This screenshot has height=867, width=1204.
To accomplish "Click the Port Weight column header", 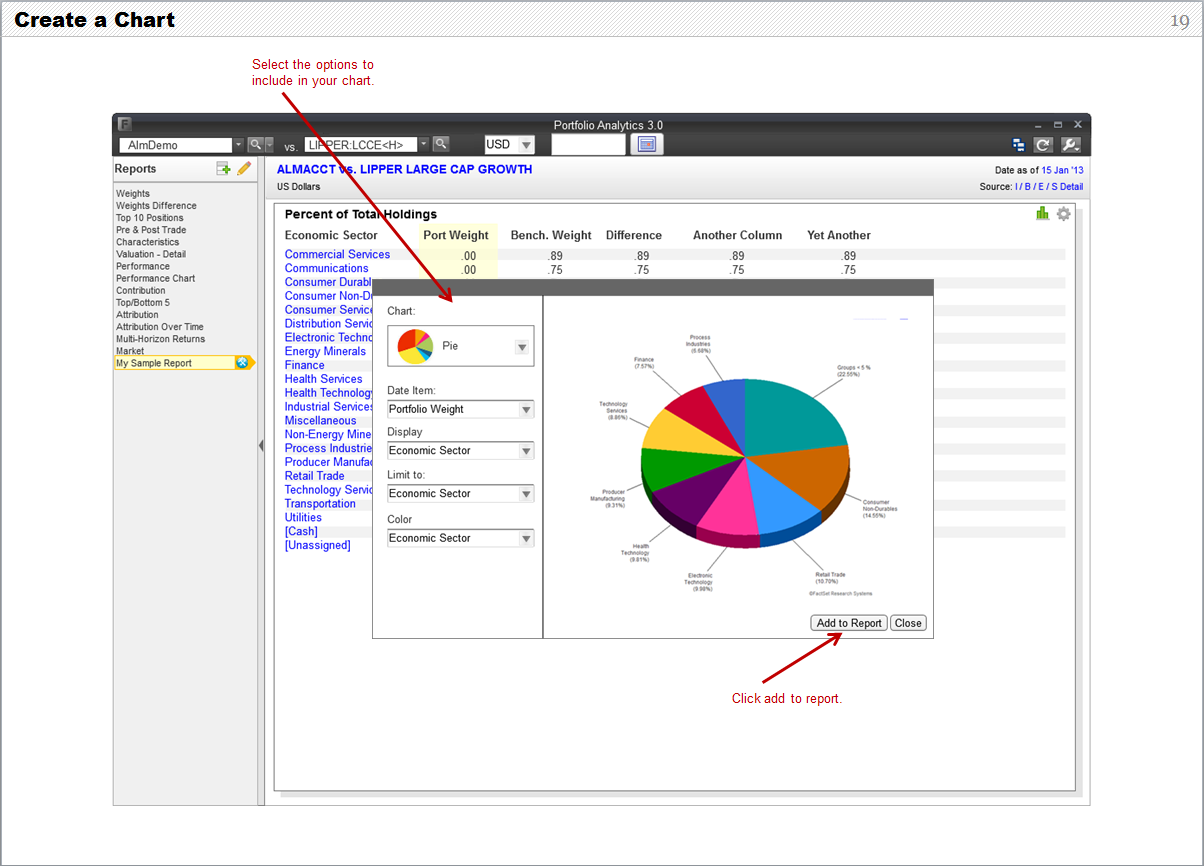I will coord(456,236).
